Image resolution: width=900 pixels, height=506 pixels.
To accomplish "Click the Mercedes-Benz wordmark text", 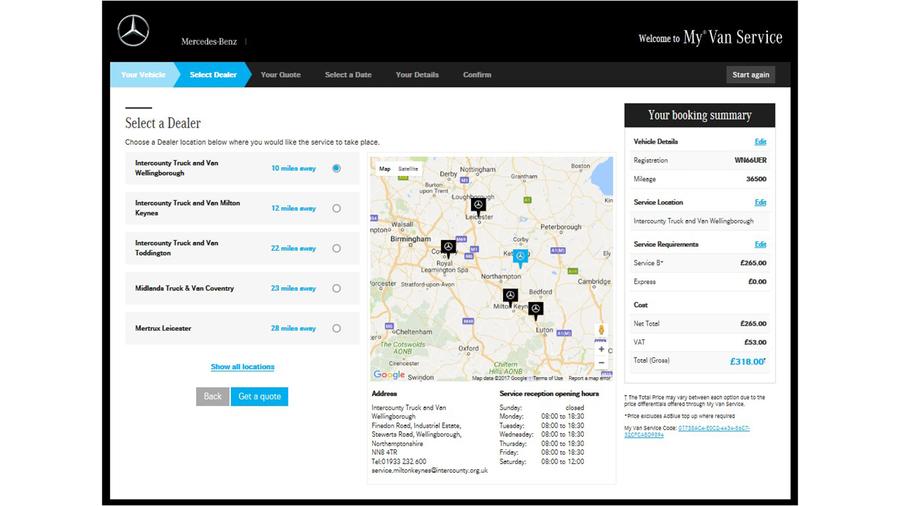I will pos(209,41).
